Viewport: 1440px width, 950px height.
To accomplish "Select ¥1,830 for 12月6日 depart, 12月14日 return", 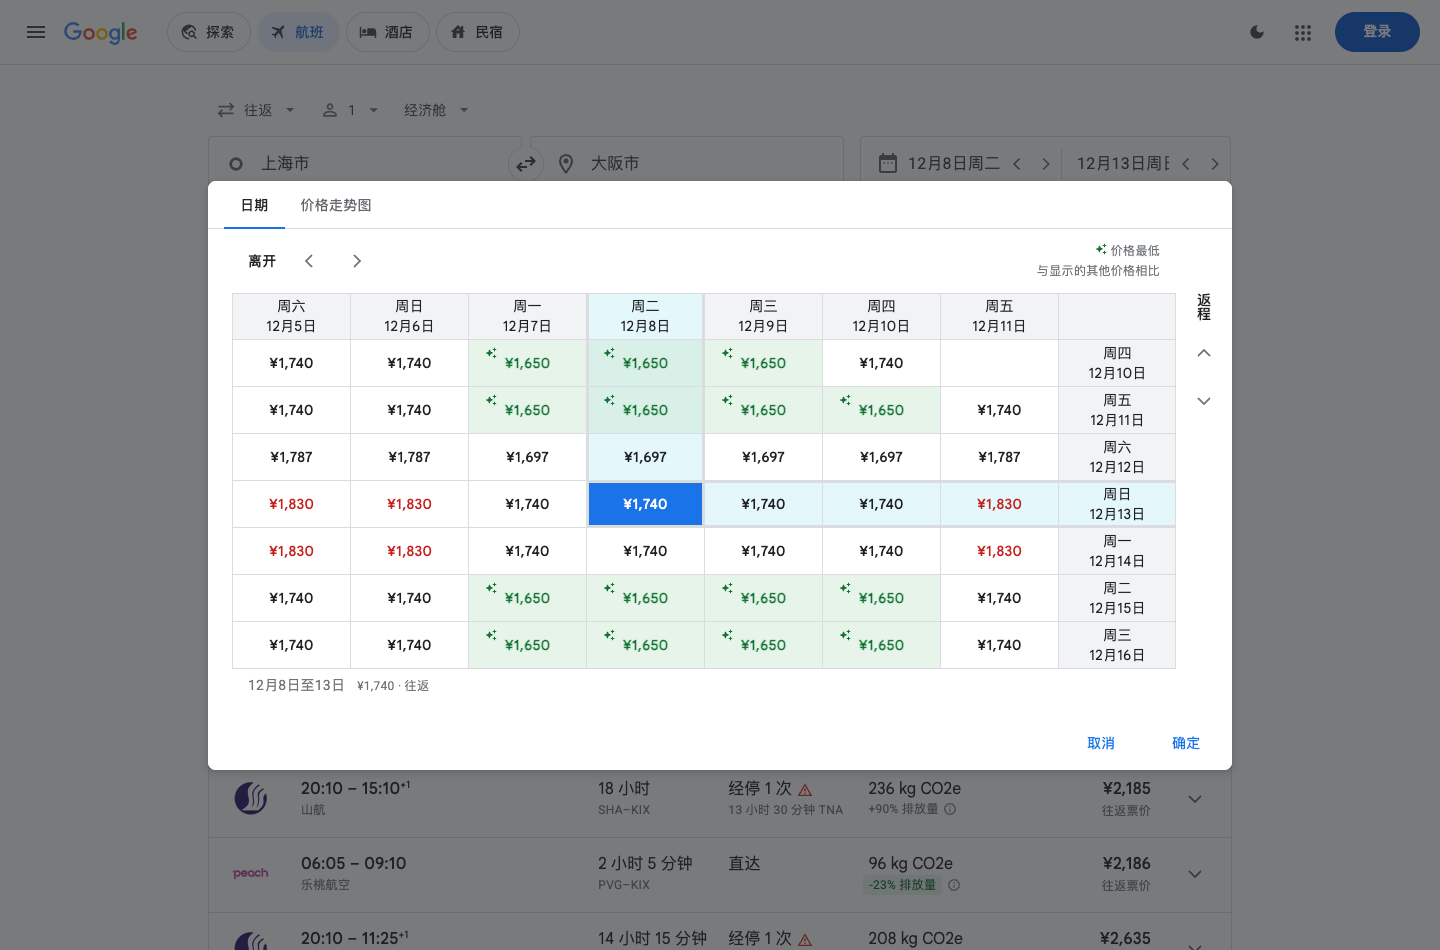I will (409, 551).
